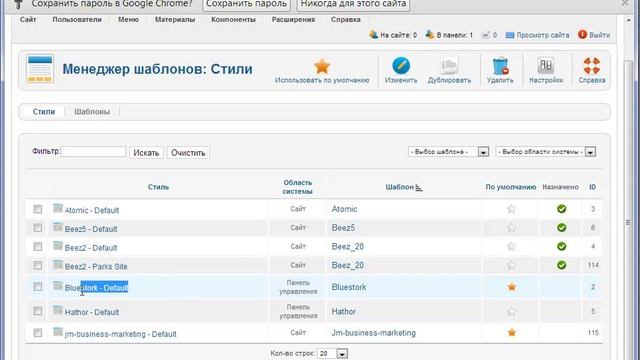Click the orange default star in Bluestork row
The height and width of the screenshot is (360, 640).
click(511, 287)
